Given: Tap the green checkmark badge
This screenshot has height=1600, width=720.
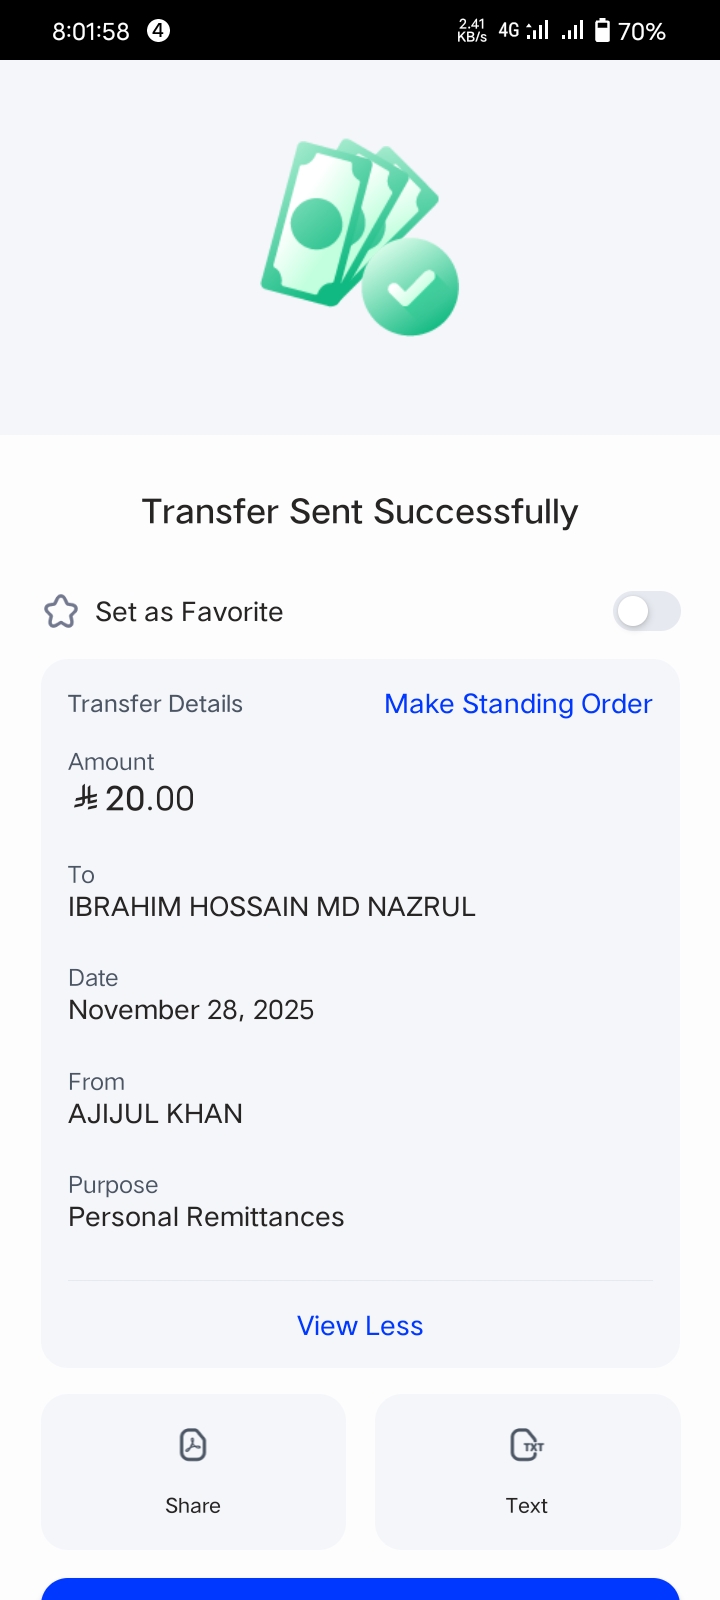Looking at the screenshot, I should click(x=410, y=288).
